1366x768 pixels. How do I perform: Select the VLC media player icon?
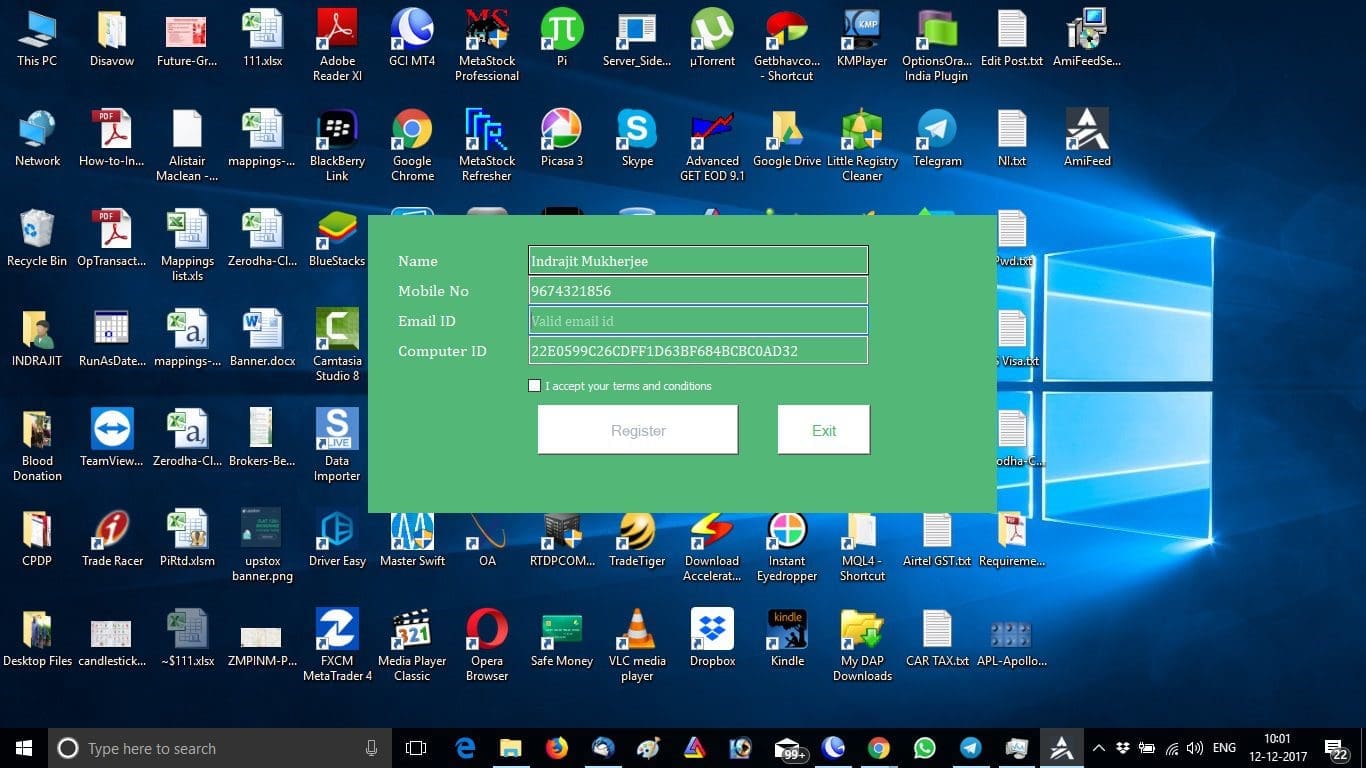coord(637,645)
